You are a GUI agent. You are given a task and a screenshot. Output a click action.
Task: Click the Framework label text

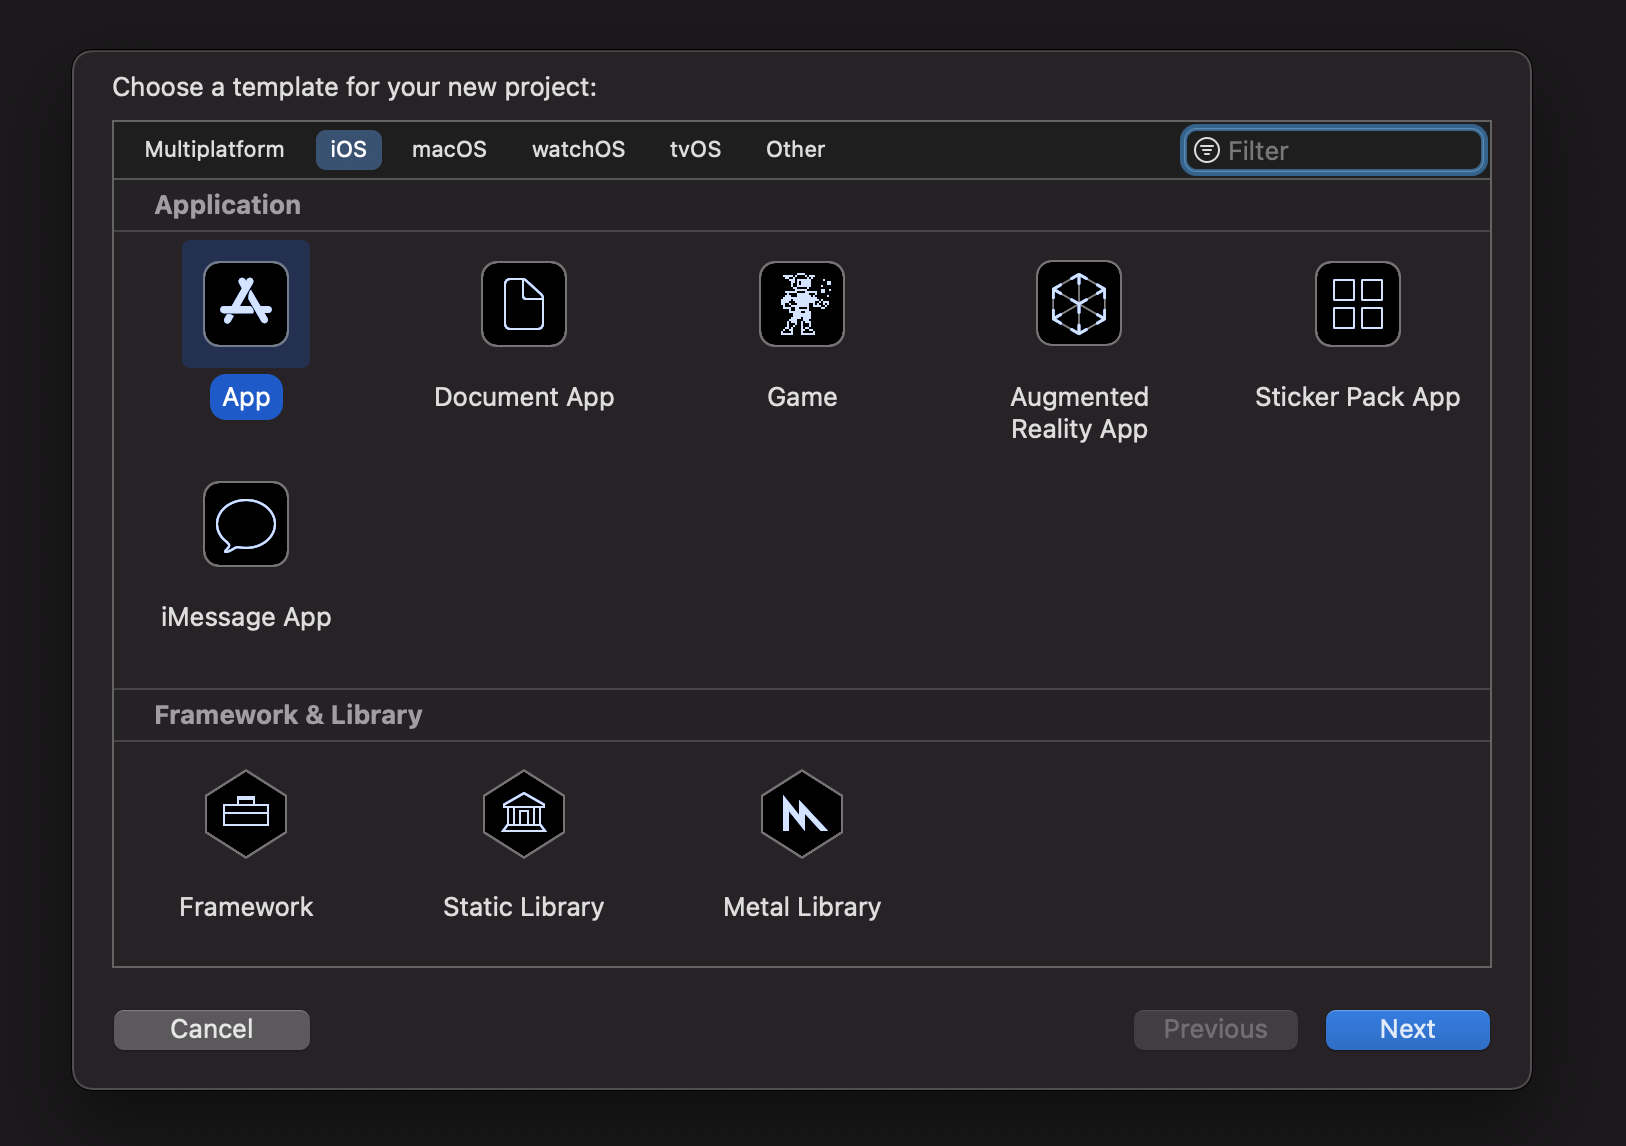246,907
